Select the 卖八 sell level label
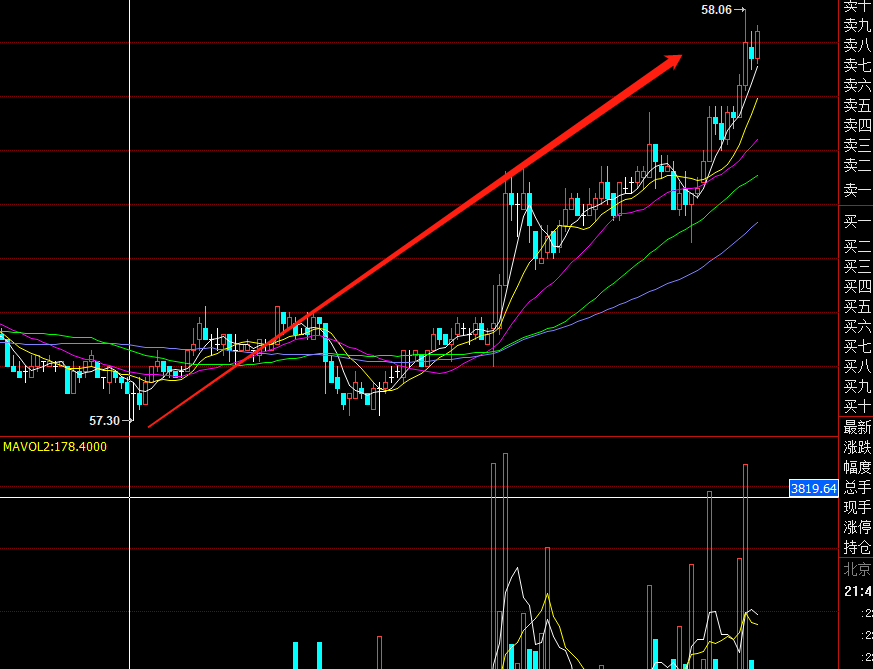This screenshot has width=873, height=669. [x=857, y=45]
